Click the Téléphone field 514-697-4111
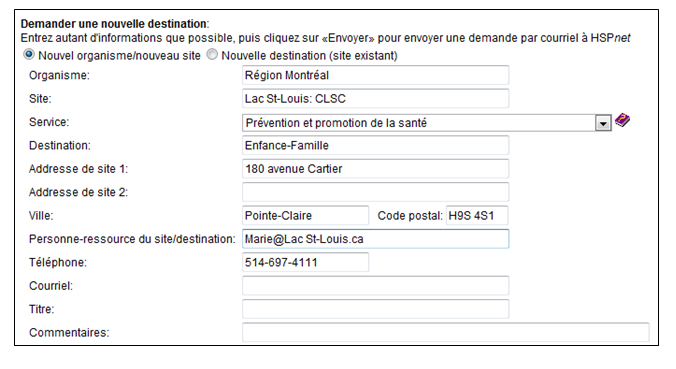This screenshot has height=369, width=676. pyautogui.click(x=305, y=262)
